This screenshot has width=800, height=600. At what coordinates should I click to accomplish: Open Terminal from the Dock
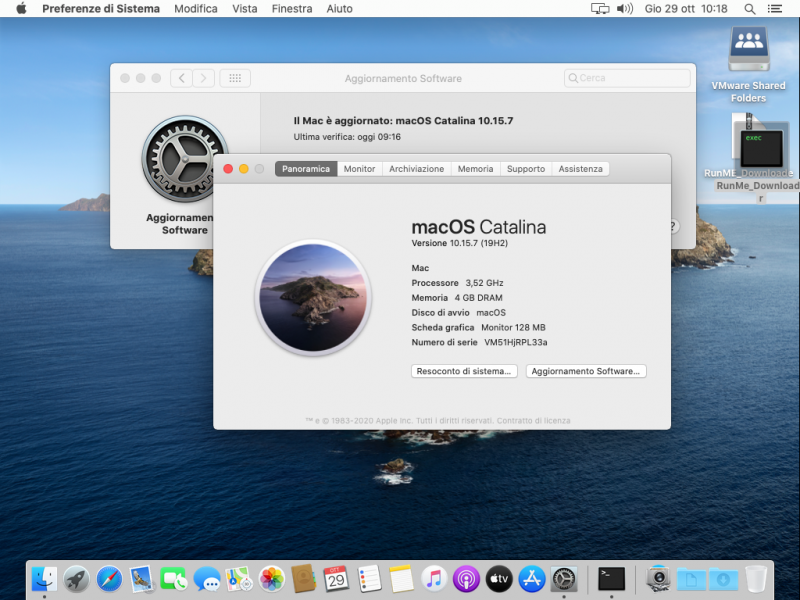coord(611,579)
